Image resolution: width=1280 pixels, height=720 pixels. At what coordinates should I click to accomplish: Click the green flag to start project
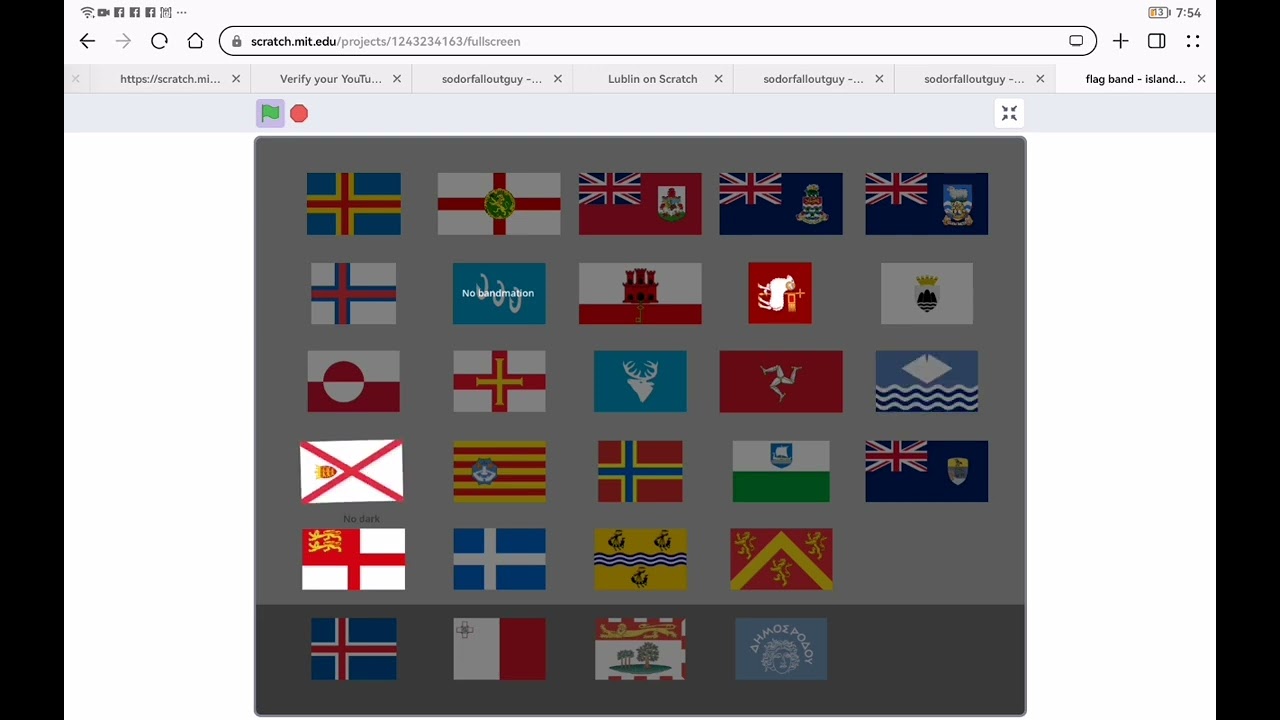coord(270,113)
